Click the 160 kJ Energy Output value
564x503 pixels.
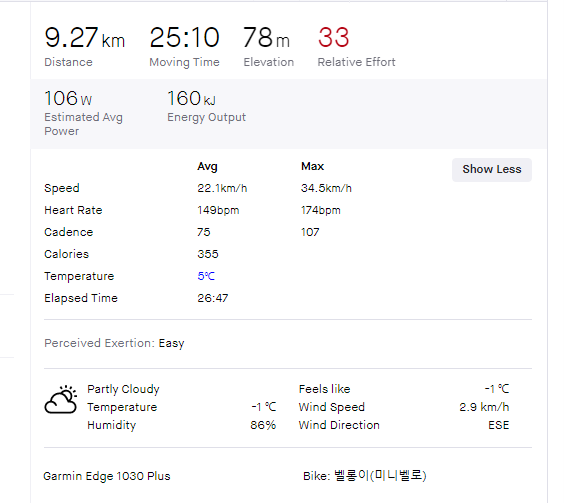(x=191, y=98)
